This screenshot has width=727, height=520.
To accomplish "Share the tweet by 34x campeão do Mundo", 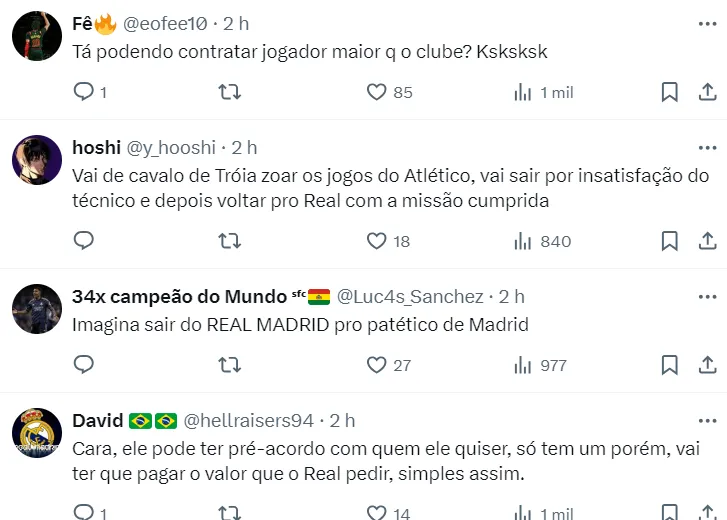I will [707, 365].
